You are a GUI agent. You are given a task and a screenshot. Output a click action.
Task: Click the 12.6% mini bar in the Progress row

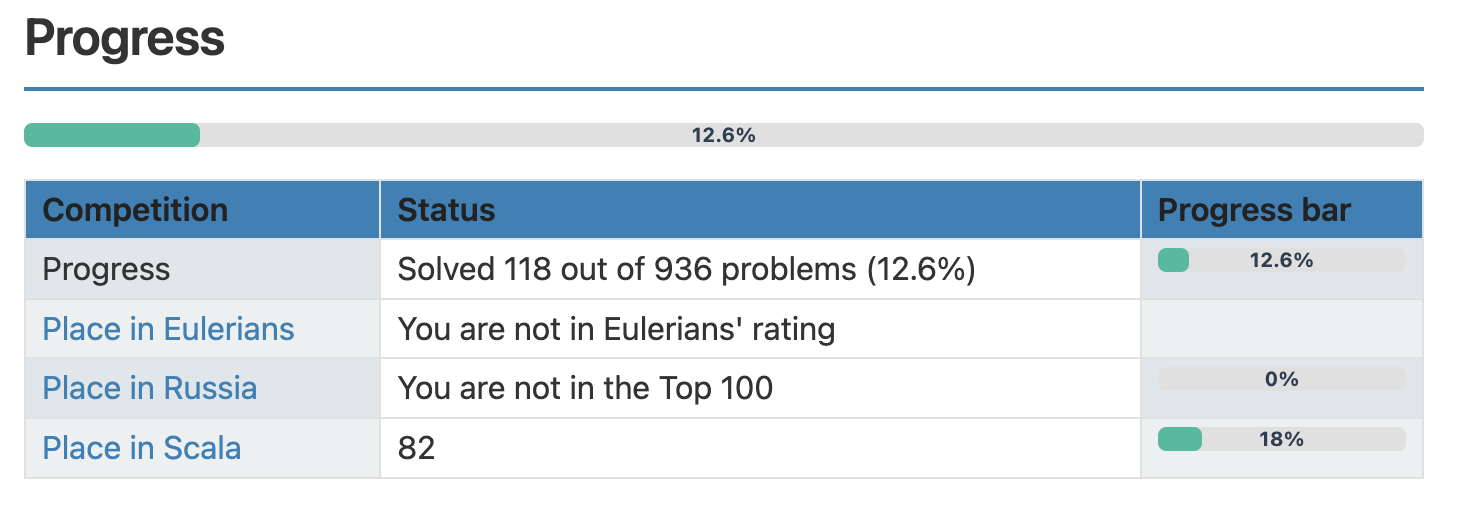(x=1281, y=260)
